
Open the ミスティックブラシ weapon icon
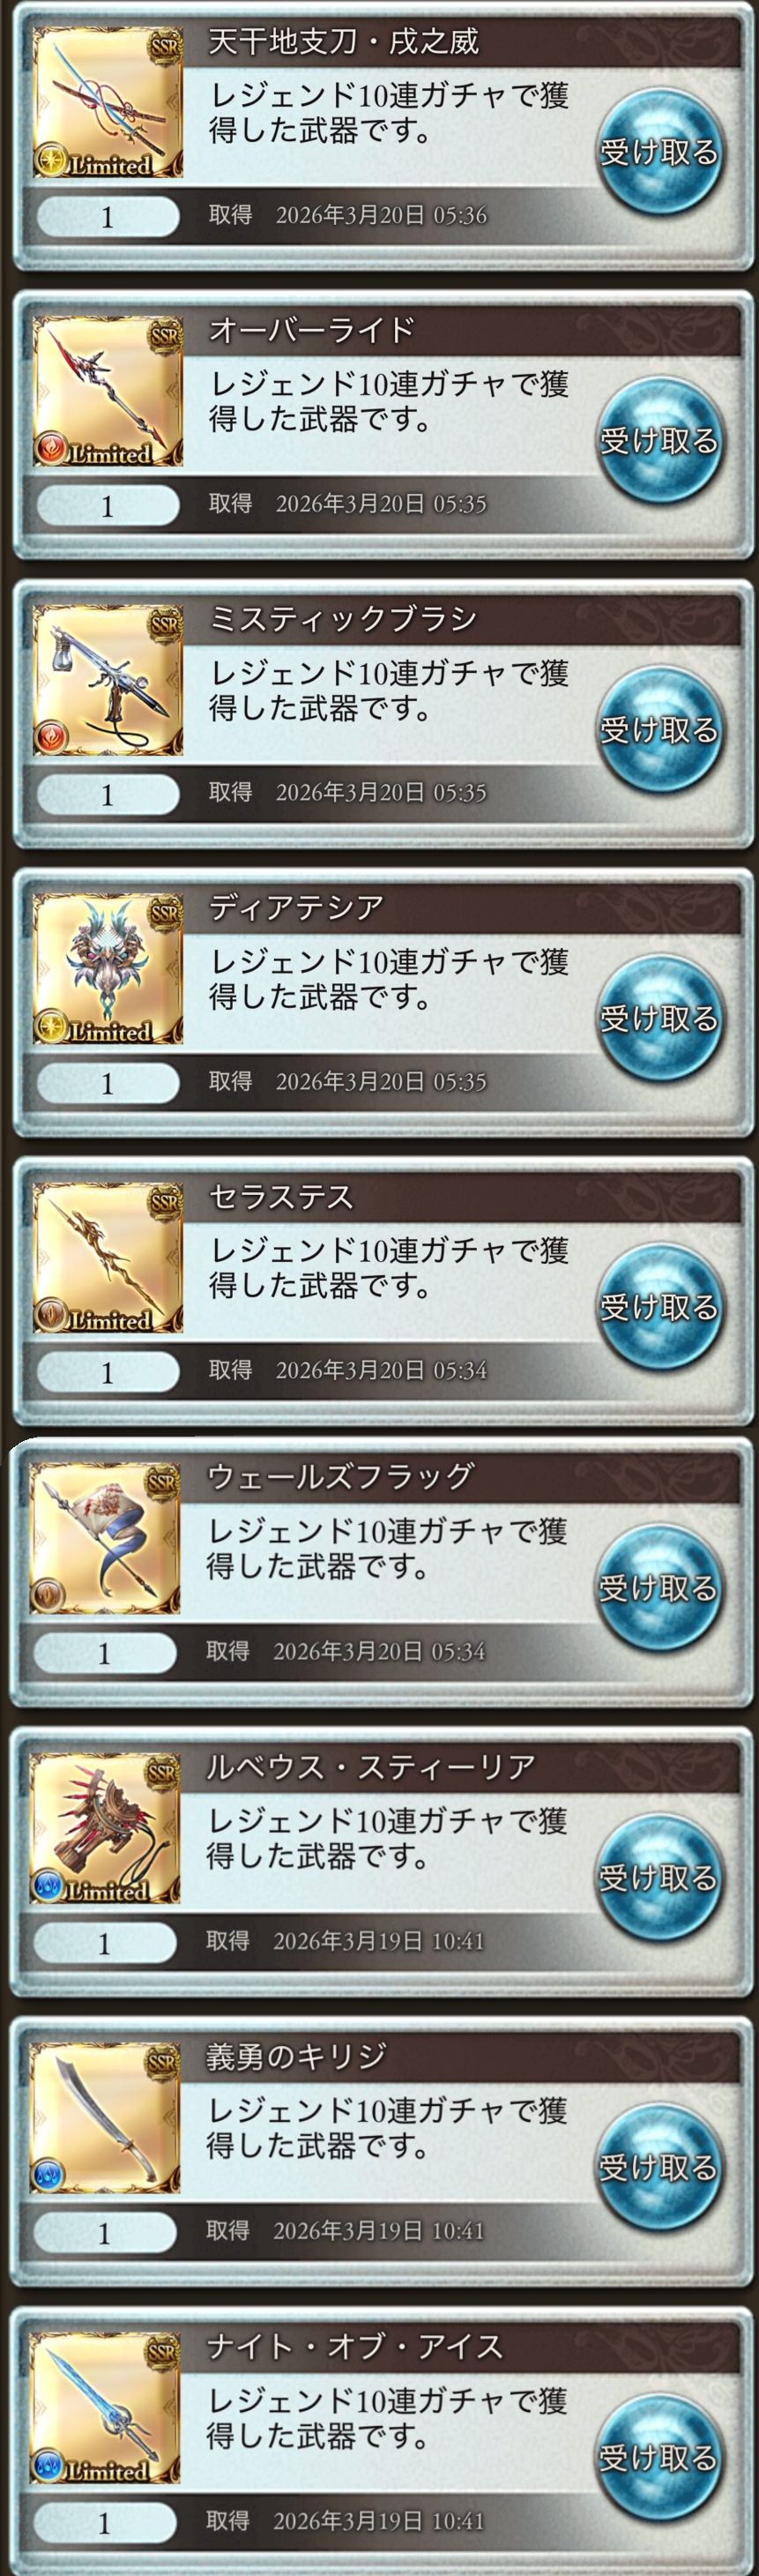(108, 680)
